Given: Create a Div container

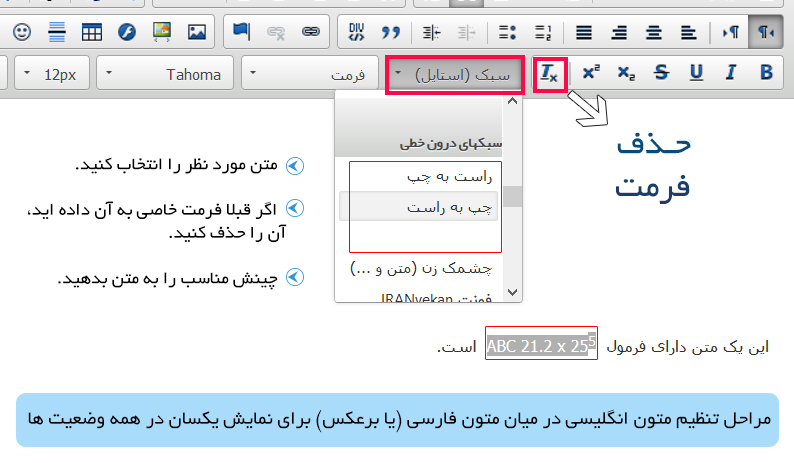Looking at the screenshot, I should (356, 31).
